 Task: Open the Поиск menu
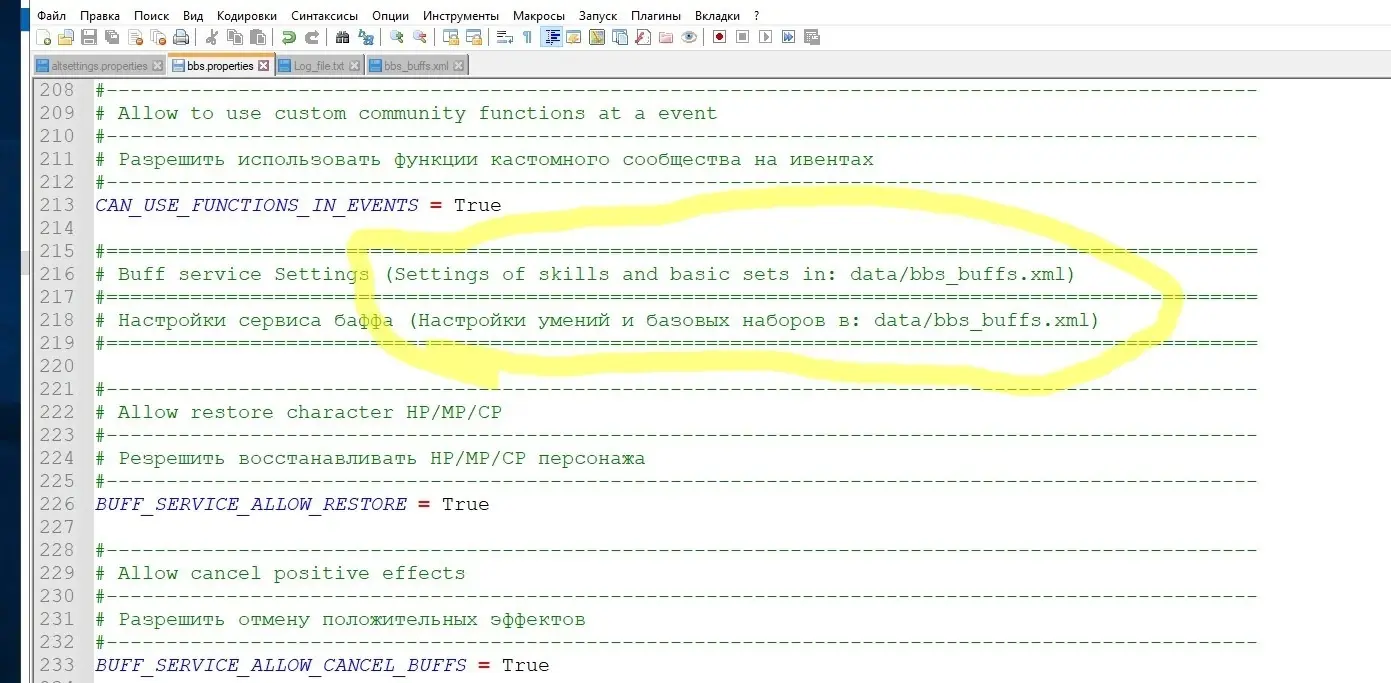coord(151,16)
